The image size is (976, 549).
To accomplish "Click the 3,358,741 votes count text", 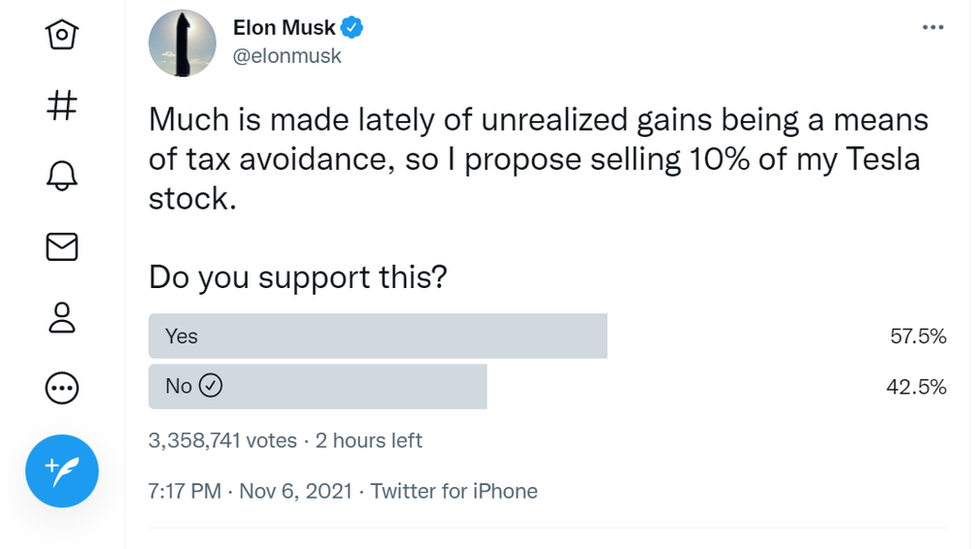I will coord(223,440).
